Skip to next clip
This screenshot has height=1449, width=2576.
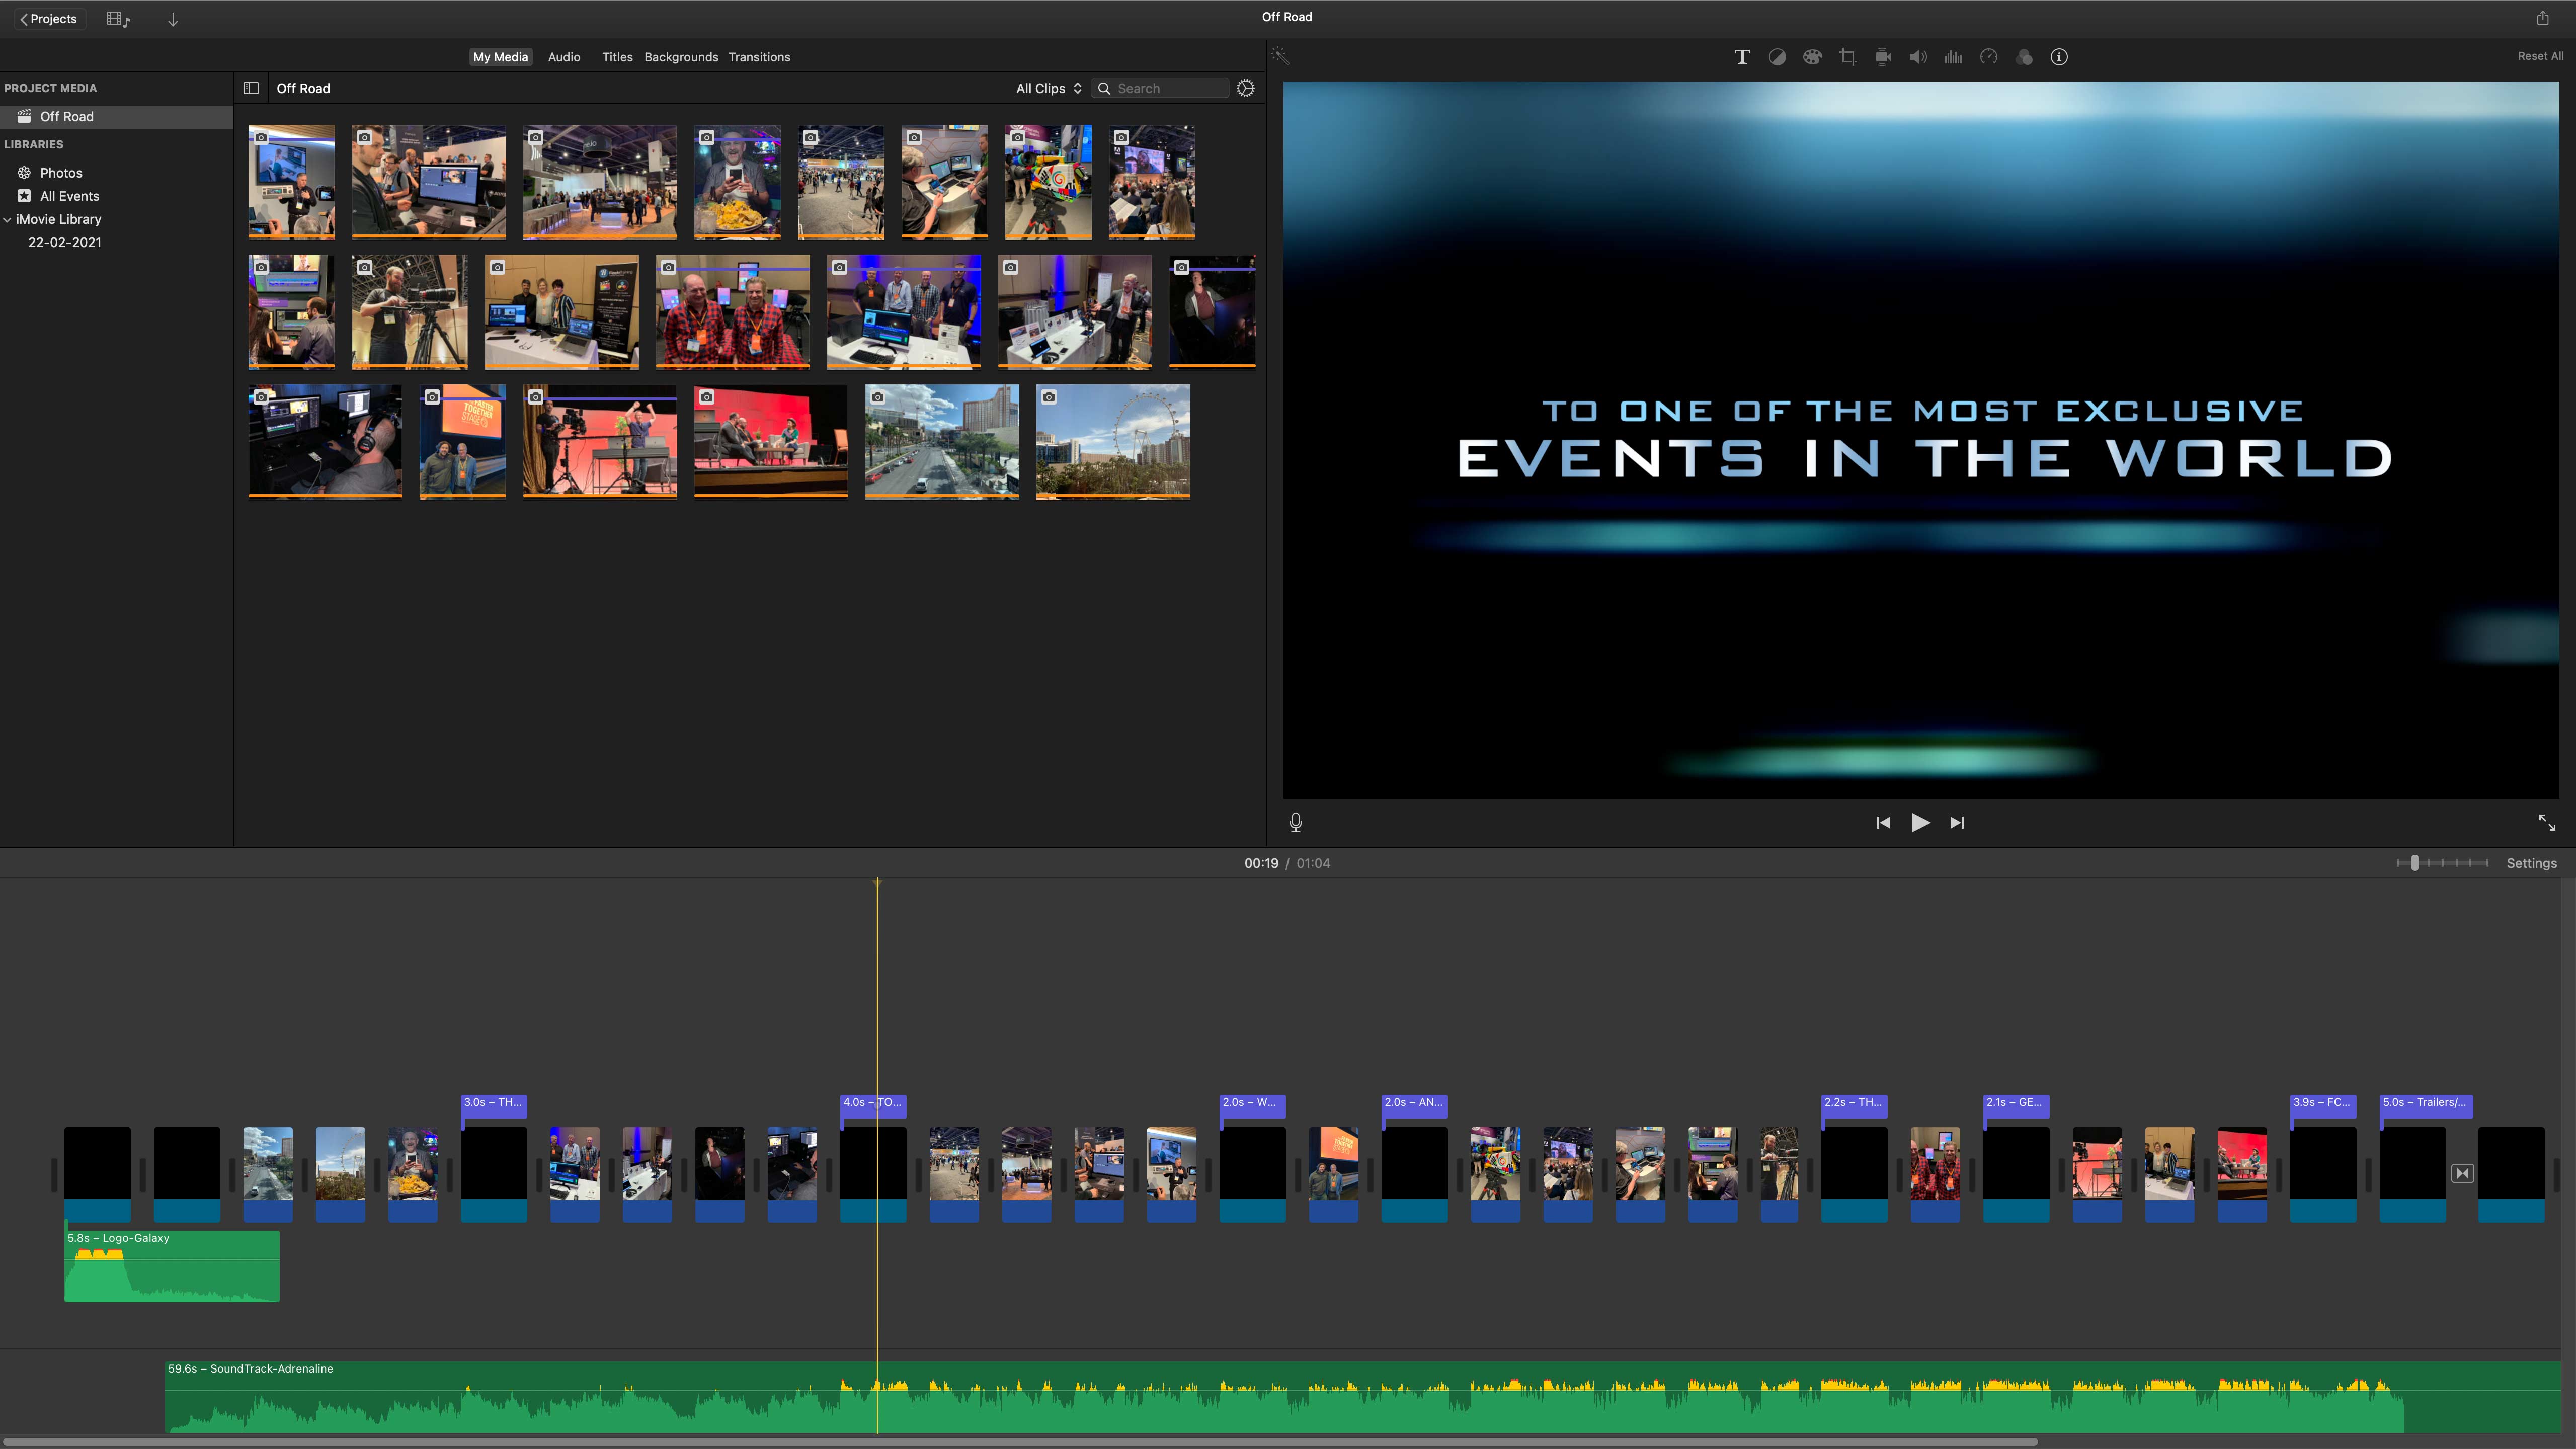click(1957, 822)
